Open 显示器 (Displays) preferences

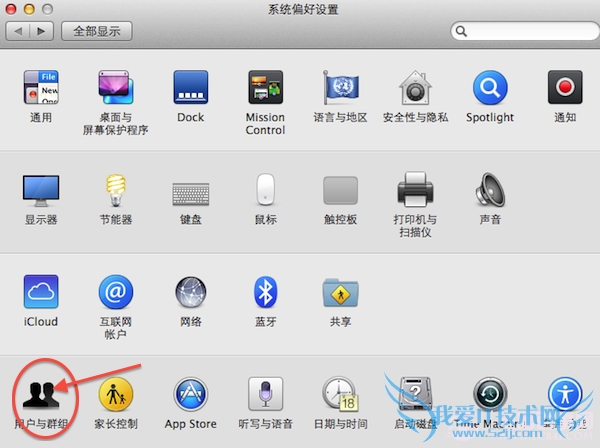tap(41, 190)
